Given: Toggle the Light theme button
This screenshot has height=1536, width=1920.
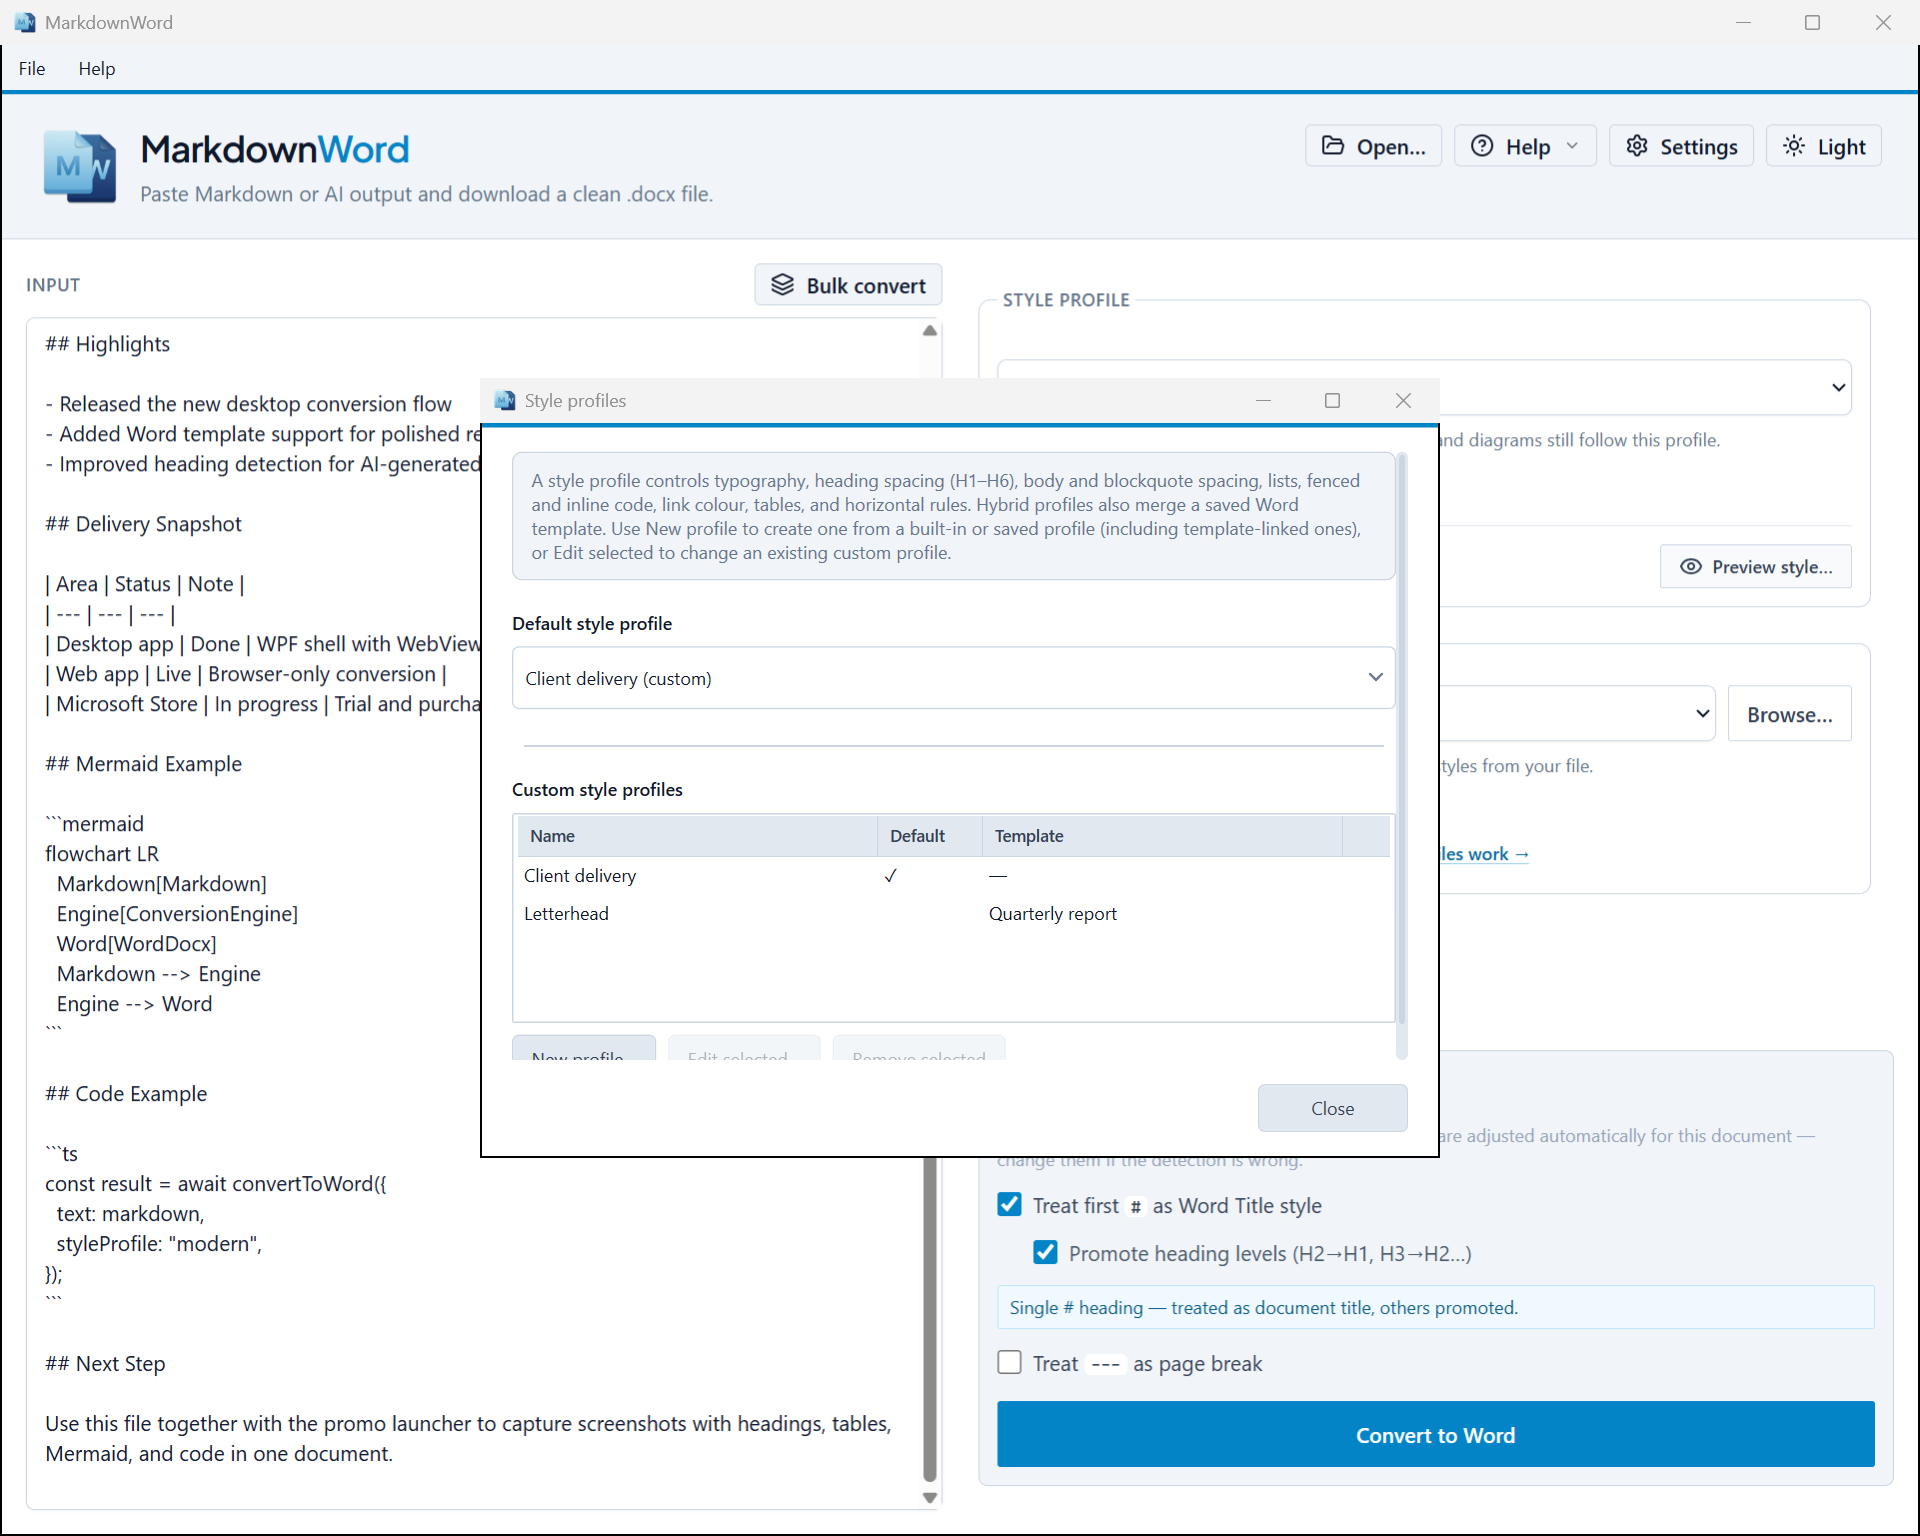Looking at the screenshot, I should (x=1824, y=146).
